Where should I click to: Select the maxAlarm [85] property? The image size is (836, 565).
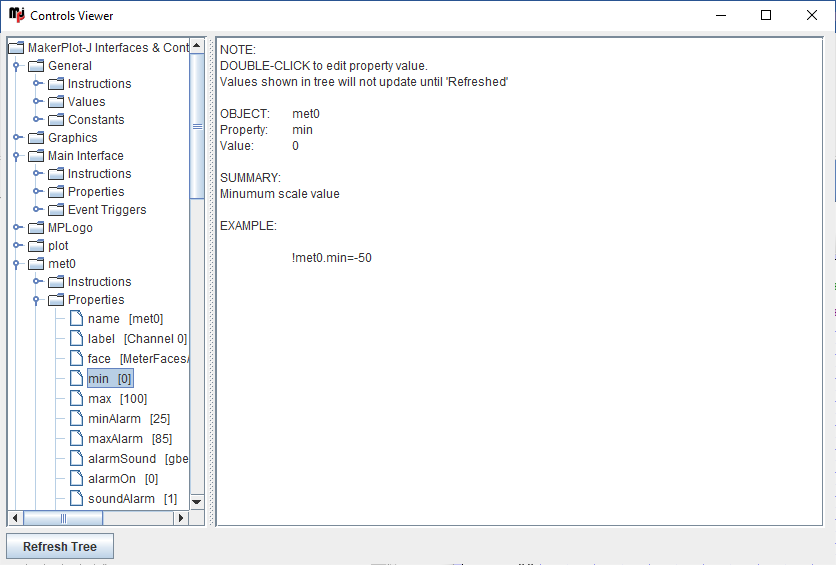coord(130,439)
